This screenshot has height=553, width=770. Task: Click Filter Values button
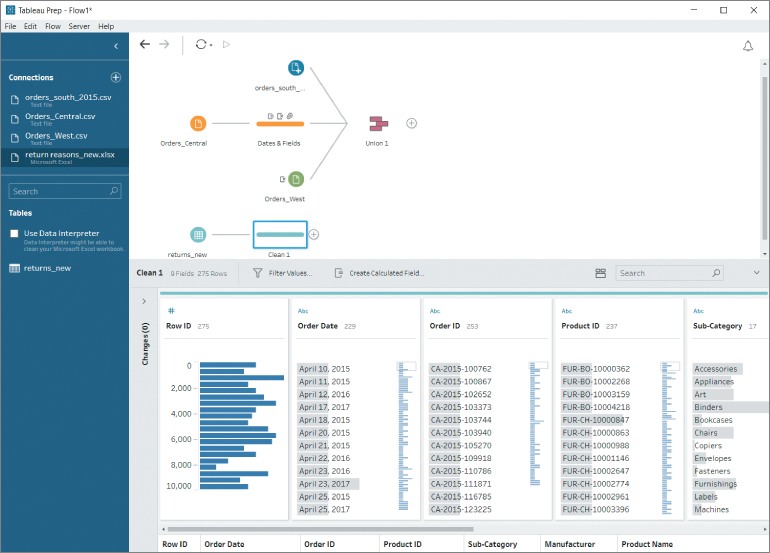coord(282,273)
